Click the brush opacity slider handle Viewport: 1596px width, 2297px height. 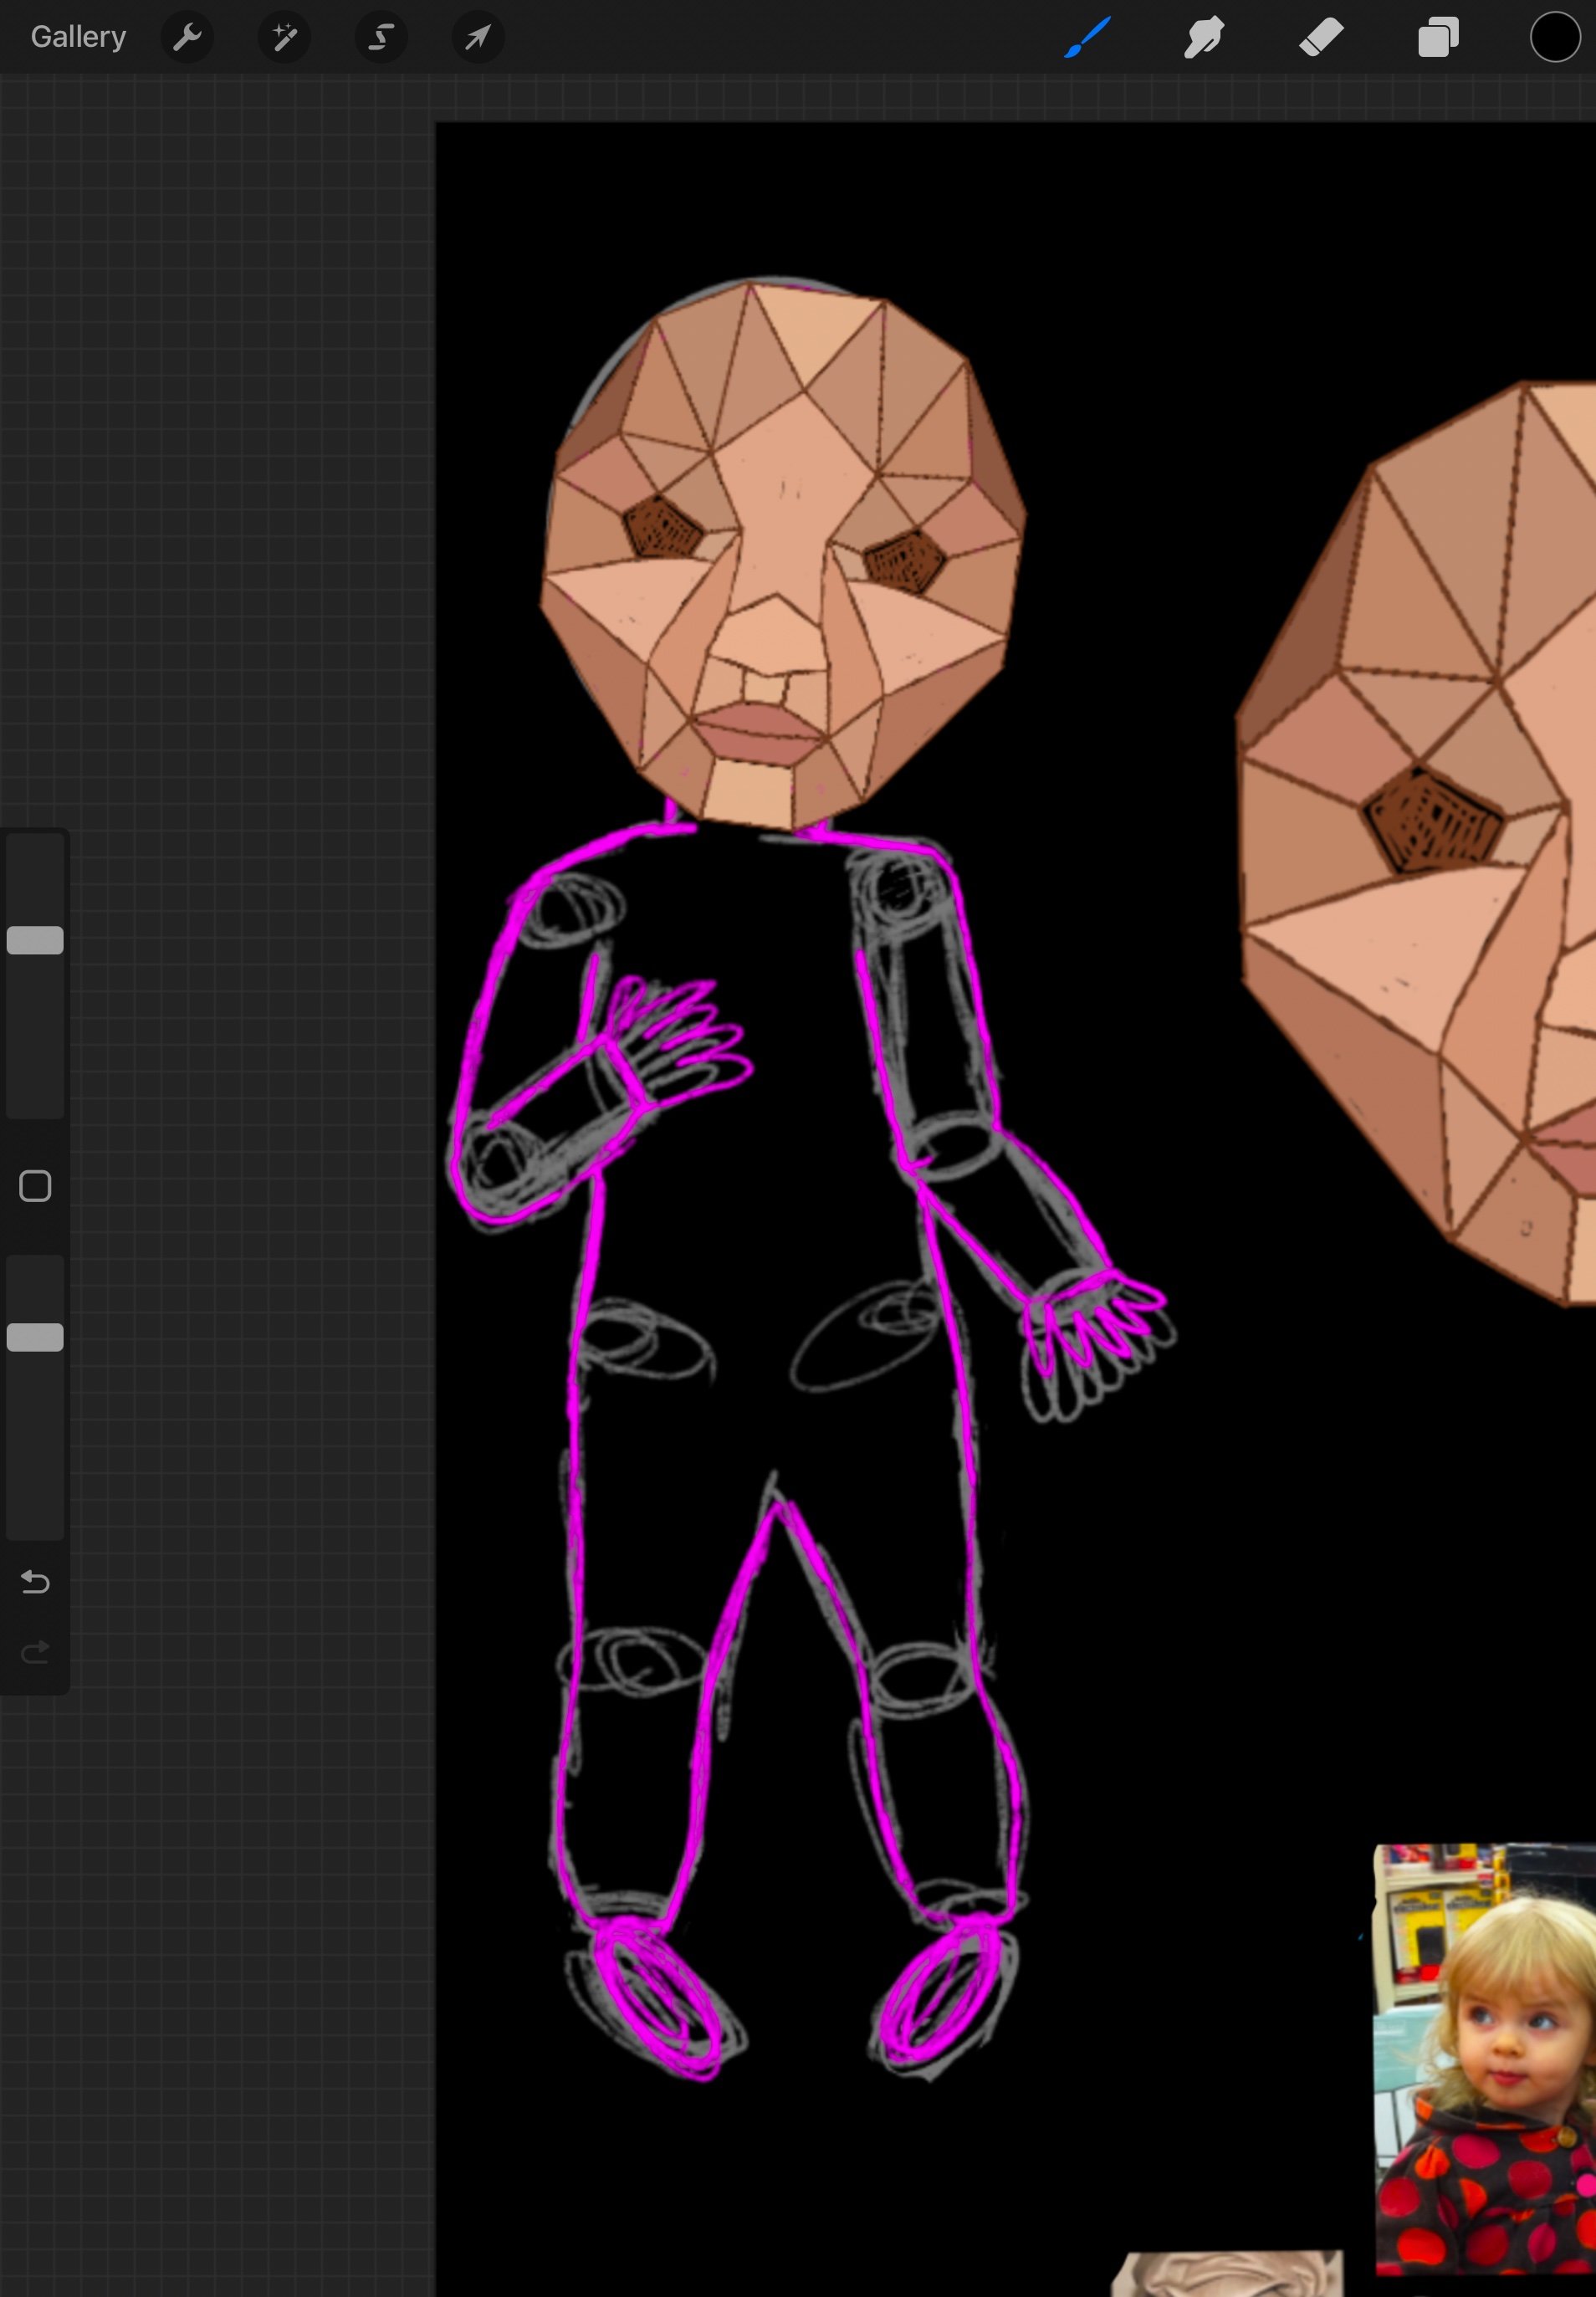35,1337
